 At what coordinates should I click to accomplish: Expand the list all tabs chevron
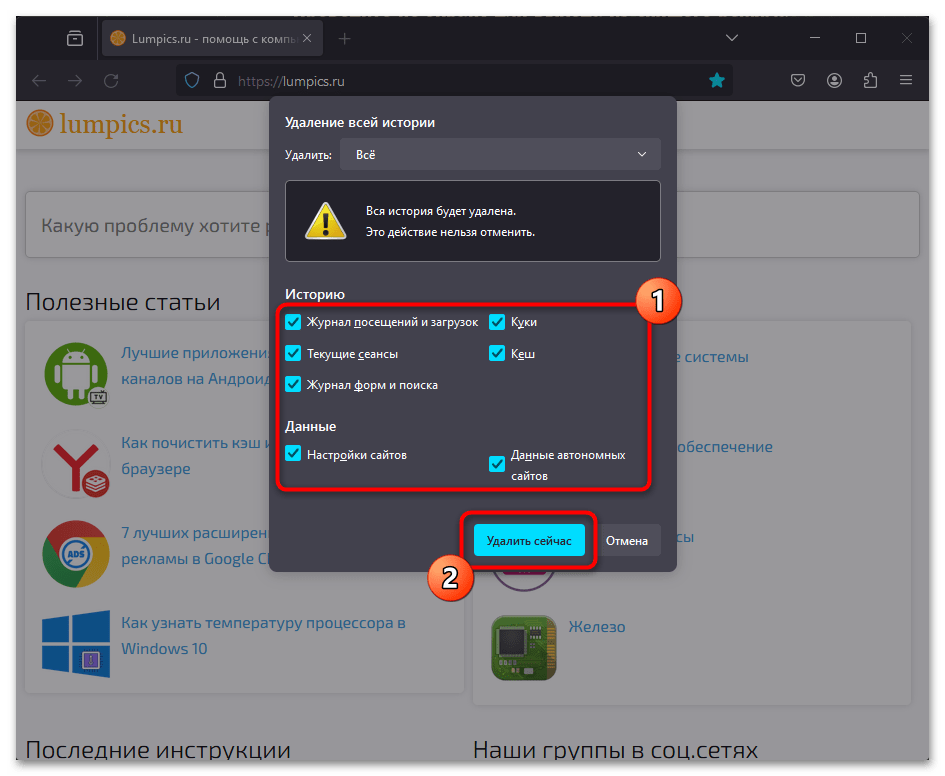(732, 38)
